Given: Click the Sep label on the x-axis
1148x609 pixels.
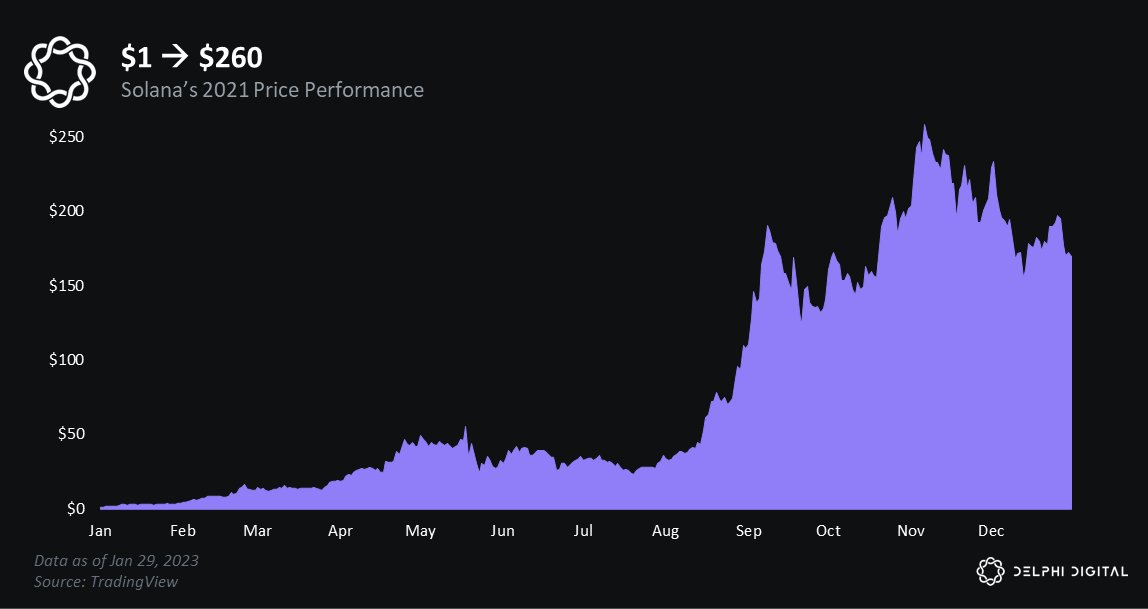Looking at the screenshot, I should tap(747, 531).
